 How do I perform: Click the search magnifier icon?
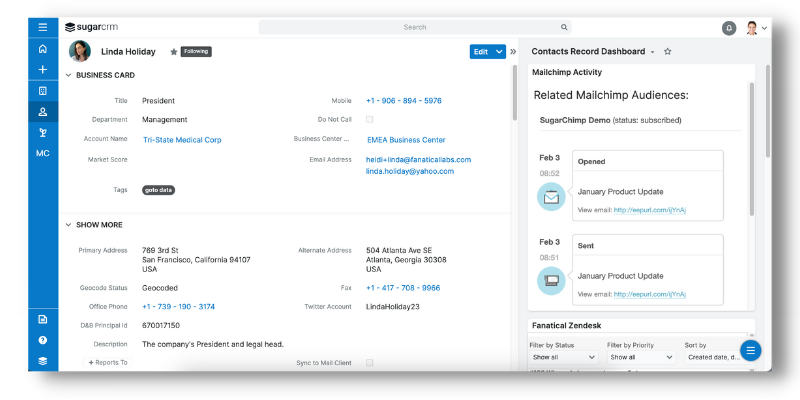pos(564,28)
